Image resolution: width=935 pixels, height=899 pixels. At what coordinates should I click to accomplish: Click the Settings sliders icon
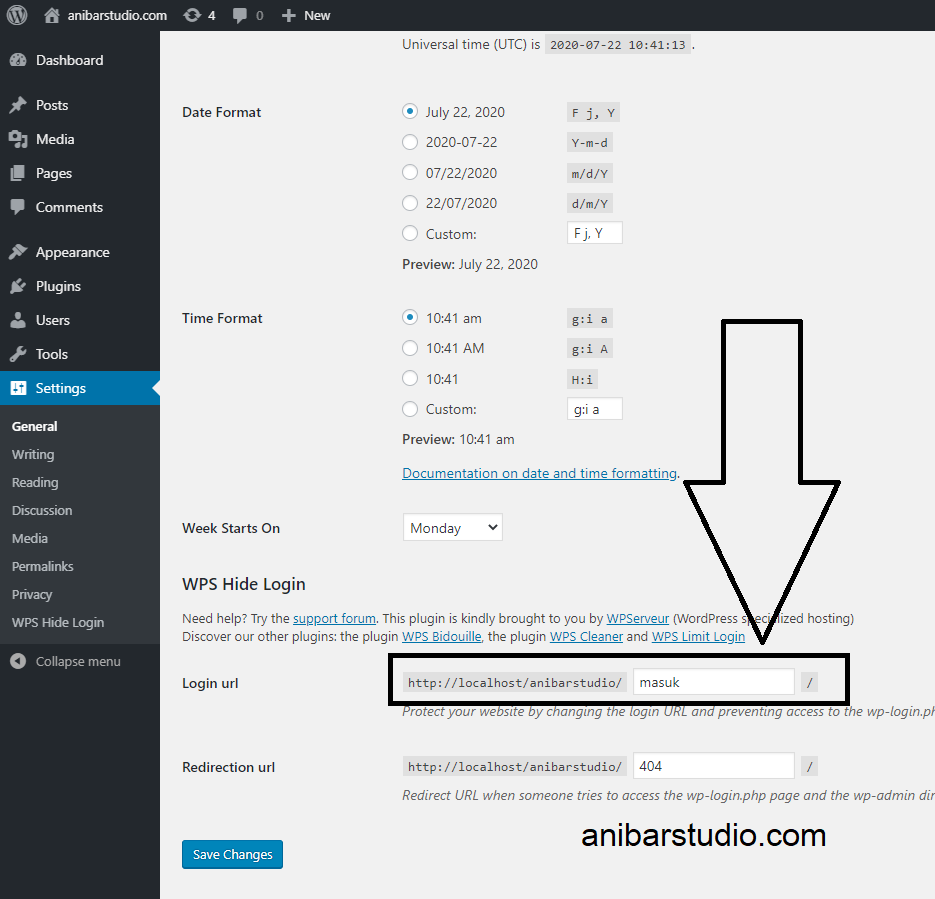point(18,388)
